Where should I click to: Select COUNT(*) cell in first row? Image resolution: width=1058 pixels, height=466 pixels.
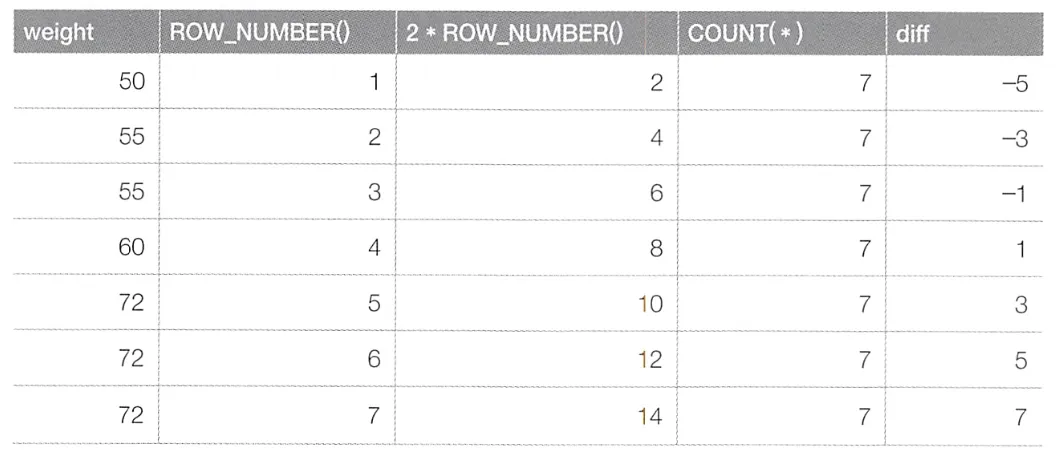click(782, 81)
